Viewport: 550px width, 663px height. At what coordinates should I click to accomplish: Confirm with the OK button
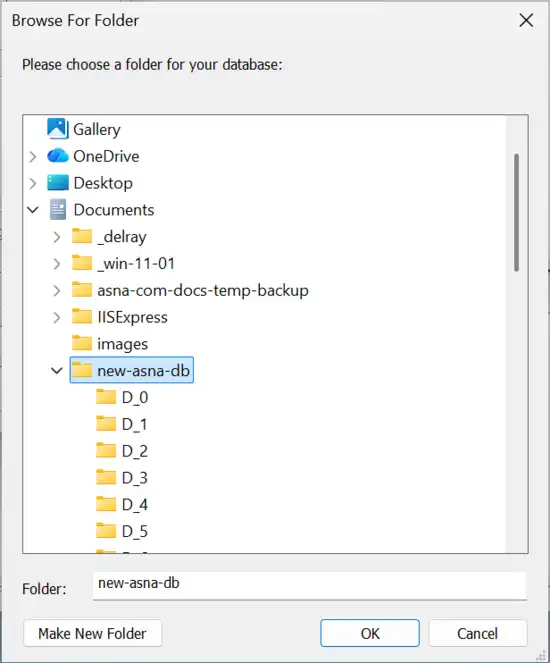tap(370, 633)
